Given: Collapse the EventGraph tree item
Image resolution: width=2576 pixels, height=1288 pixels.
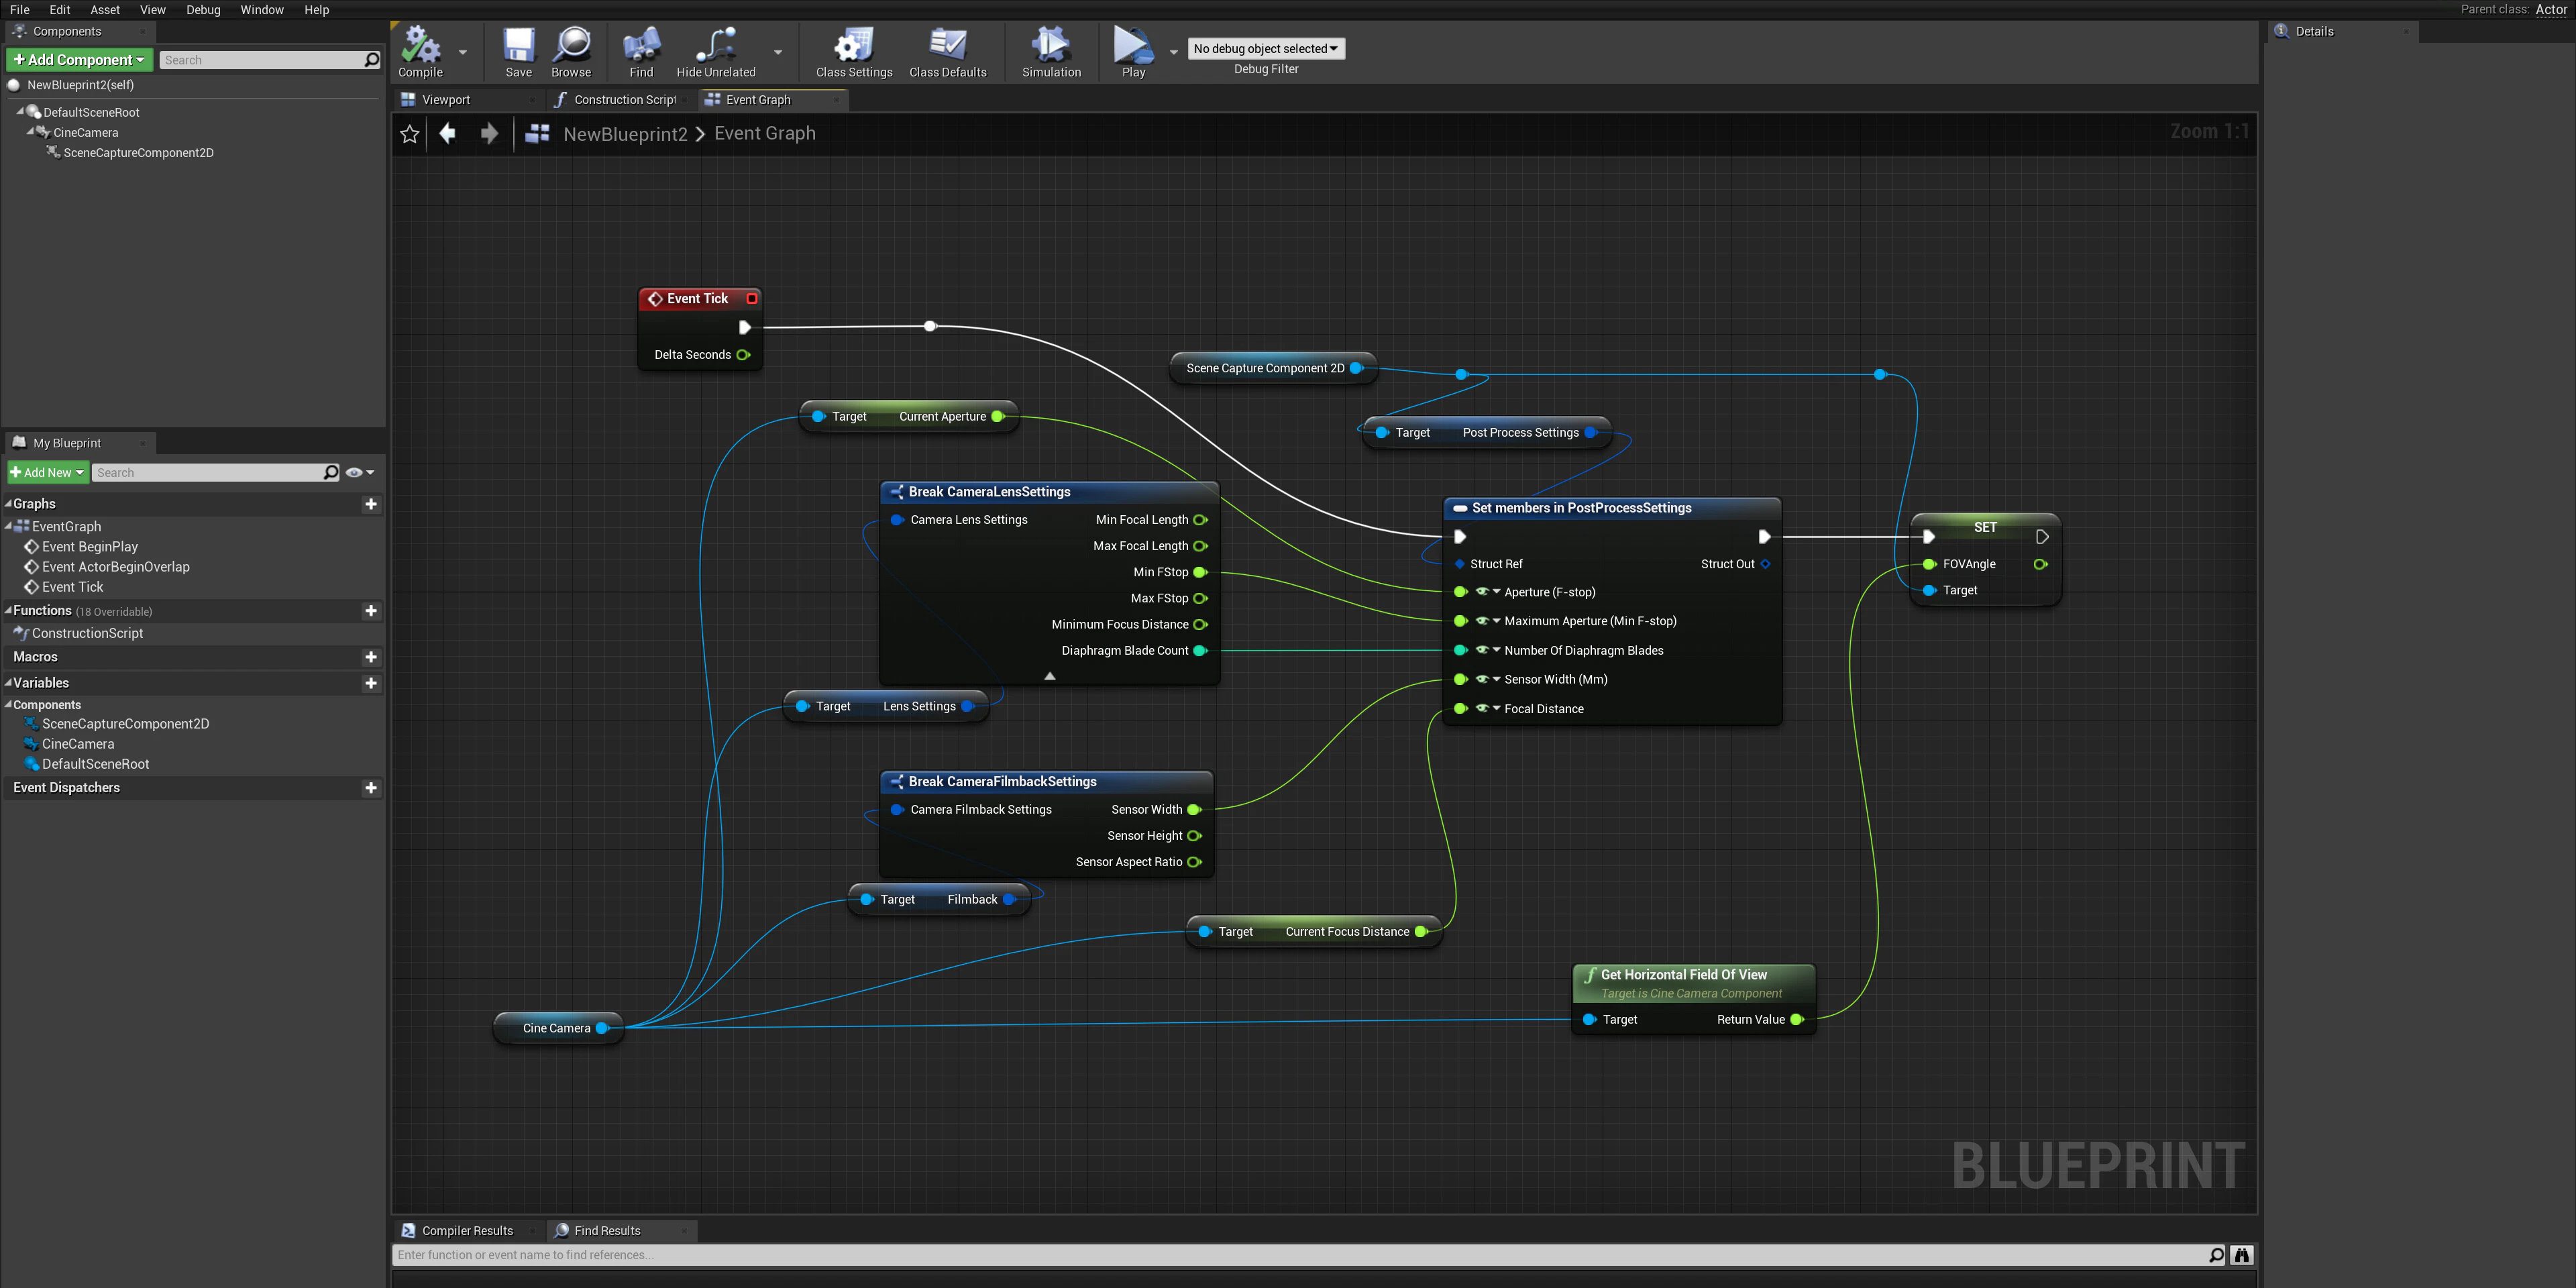Looking at the screenshot, I should tap(8, 526).
